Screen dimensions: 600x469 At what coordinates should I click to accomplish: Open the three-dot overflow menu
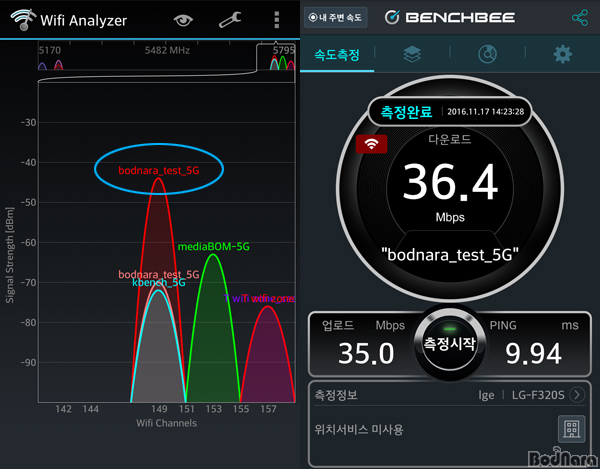pos(277,20)
